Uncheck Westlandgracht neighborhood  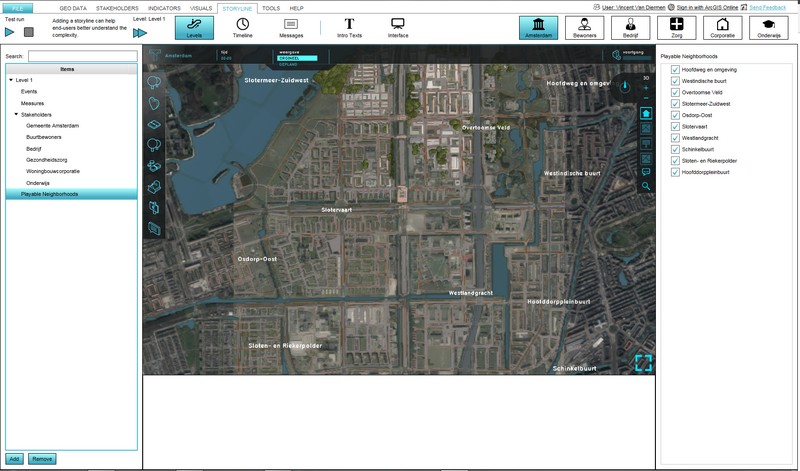point(675,138)
